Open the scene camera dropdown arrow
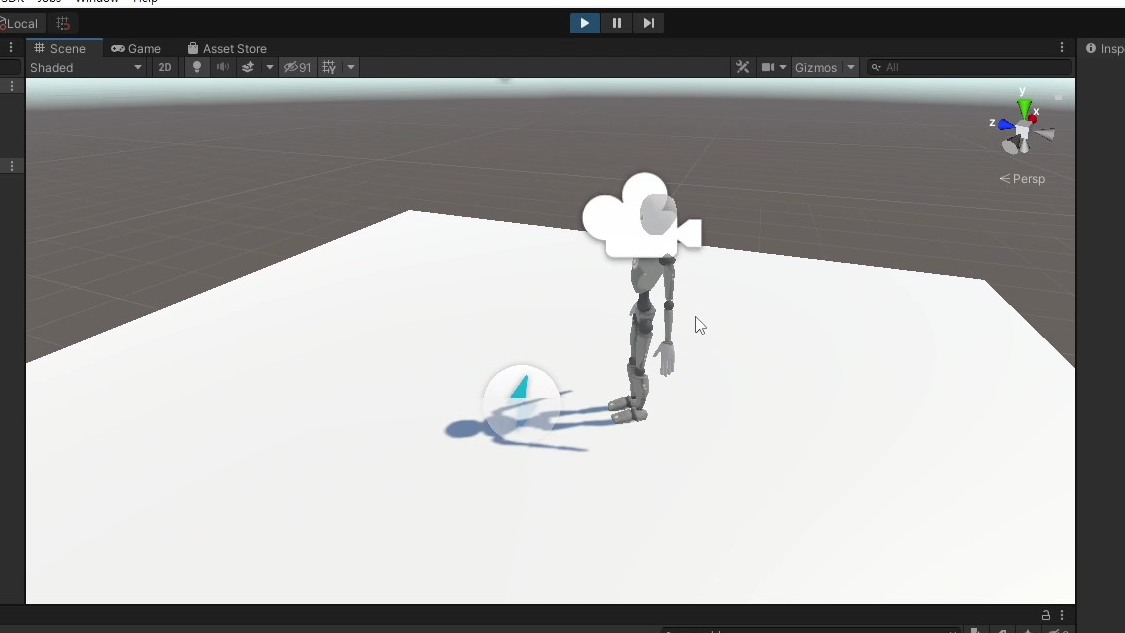This screenshot has width=1125, height=633. click(x=783, y=67)
